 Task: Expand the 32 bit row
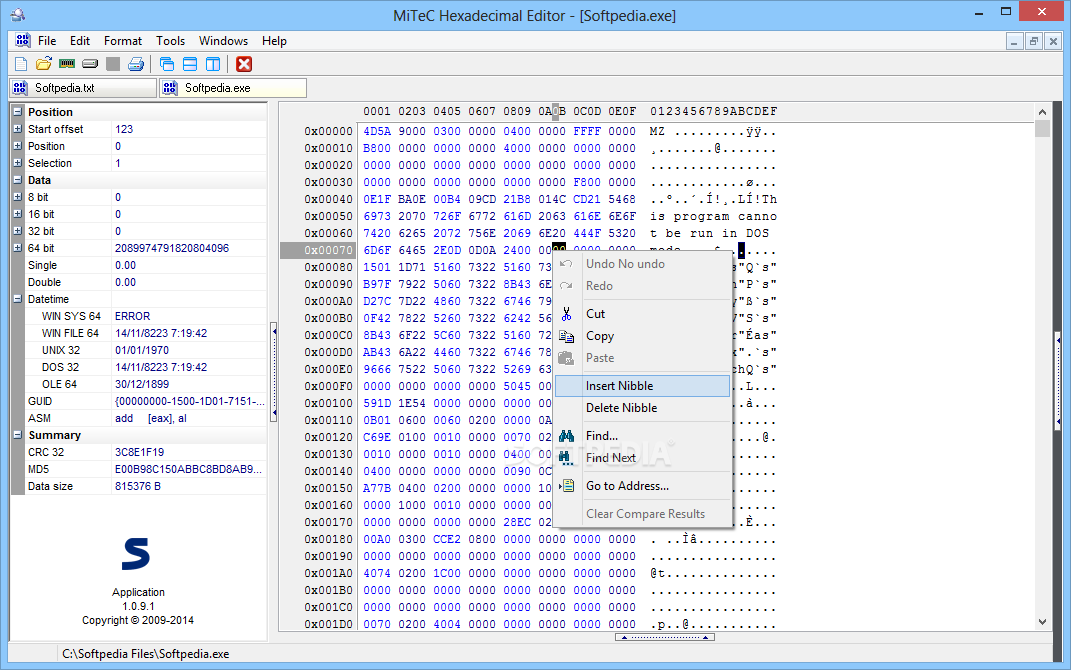18,231
